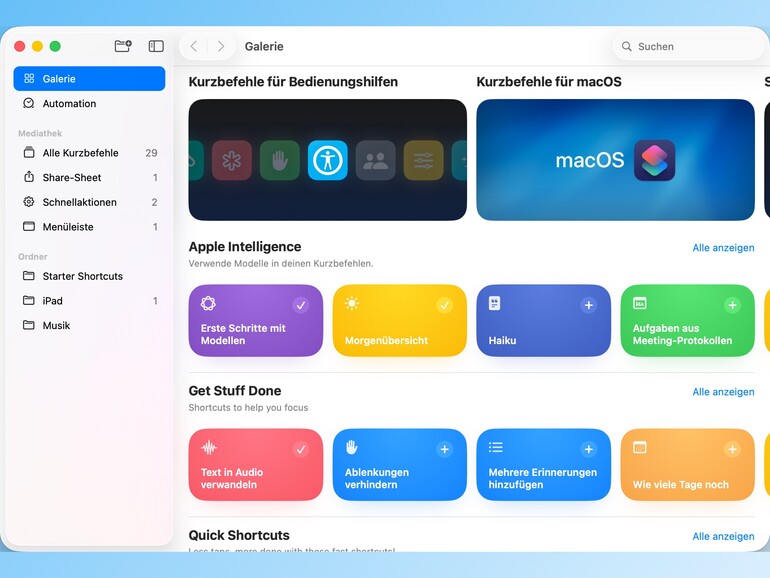Open Wie viele Tage noch card
Viewport: 770px width, 578px height.
[688, 465]
